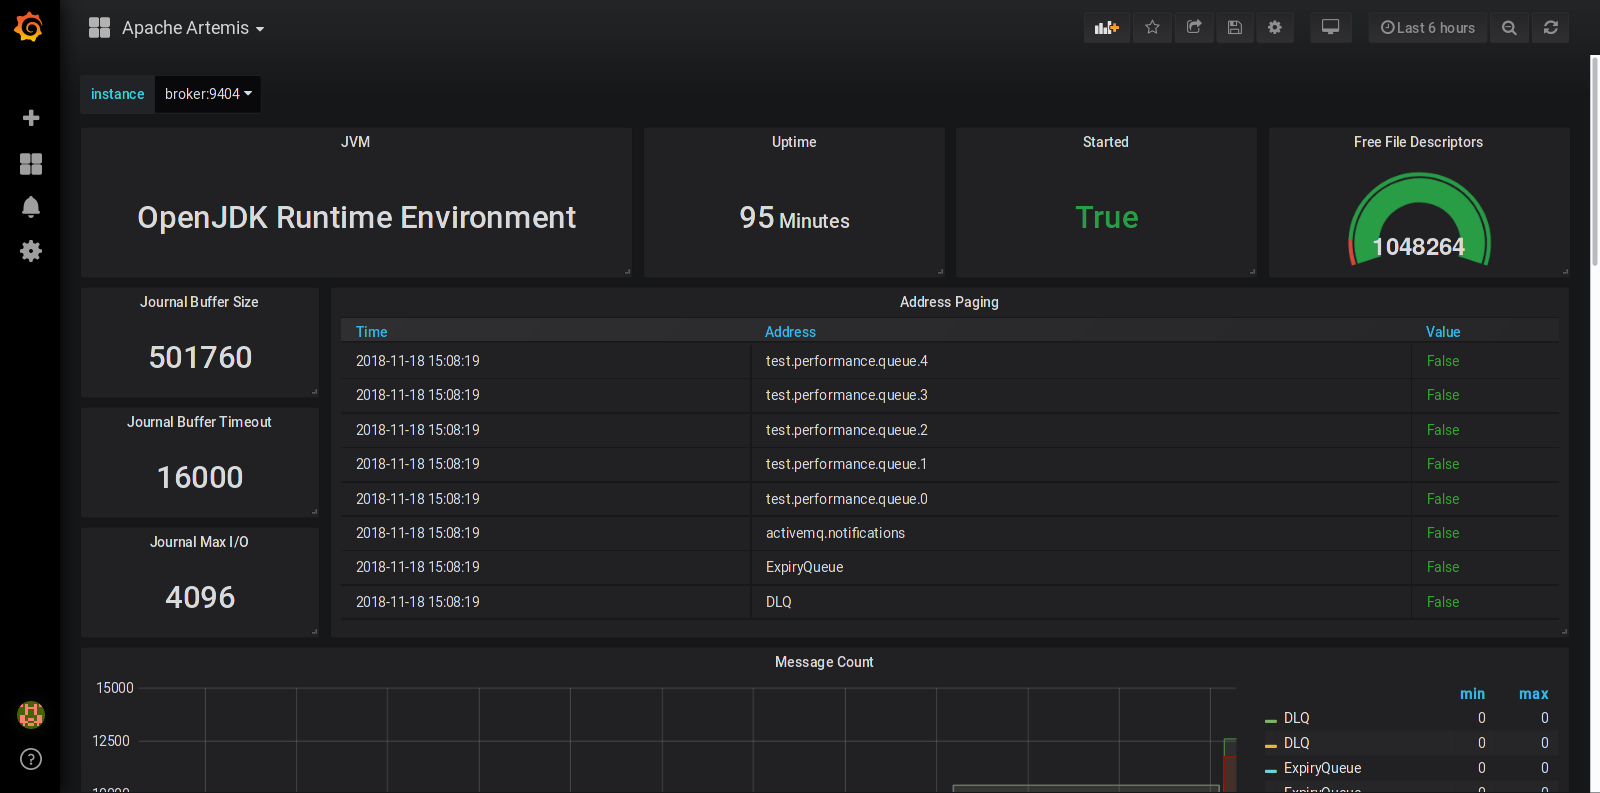Image resolution: width=1600 pixels, height=793 pixels.
Task: Click the timestamp in the DLQ table row
Action: [x=418, y=602]
